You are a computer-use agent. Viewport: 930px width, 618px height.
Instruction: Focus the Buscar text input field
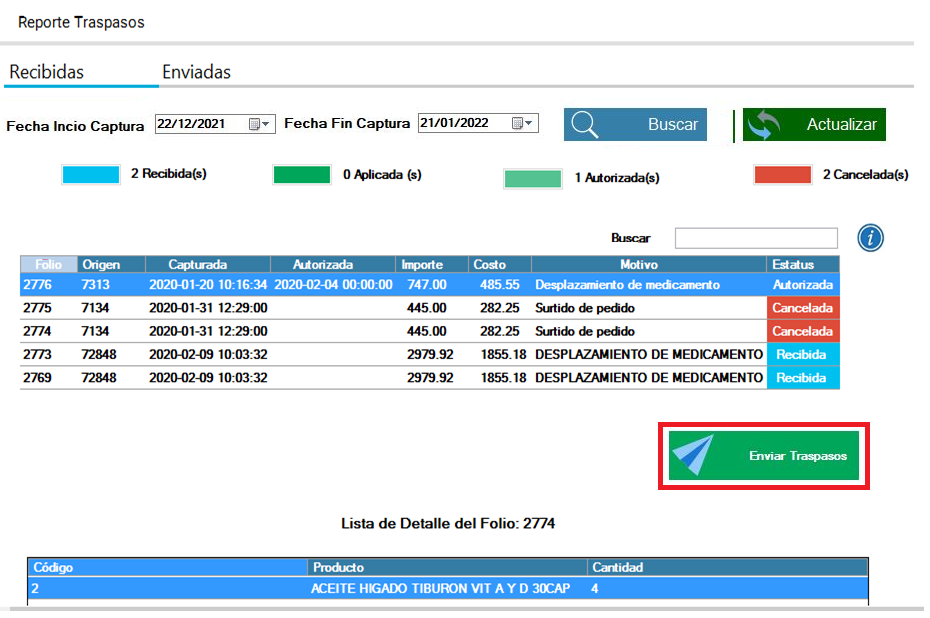coord(756,238)
